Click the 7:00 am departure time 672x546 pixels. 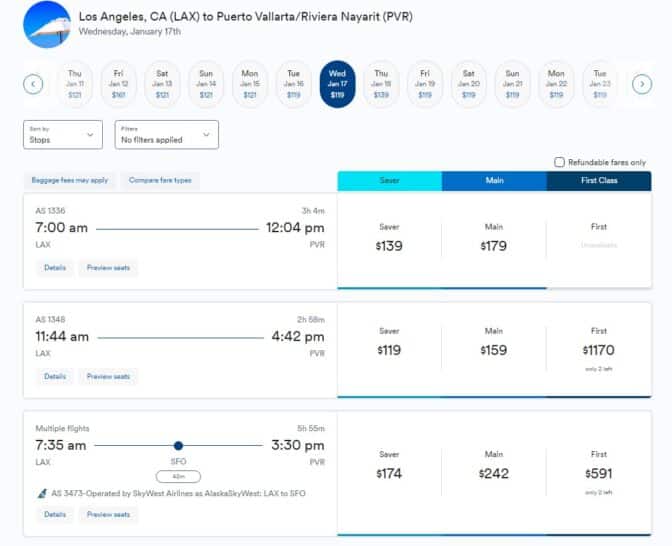pos(61,228)
